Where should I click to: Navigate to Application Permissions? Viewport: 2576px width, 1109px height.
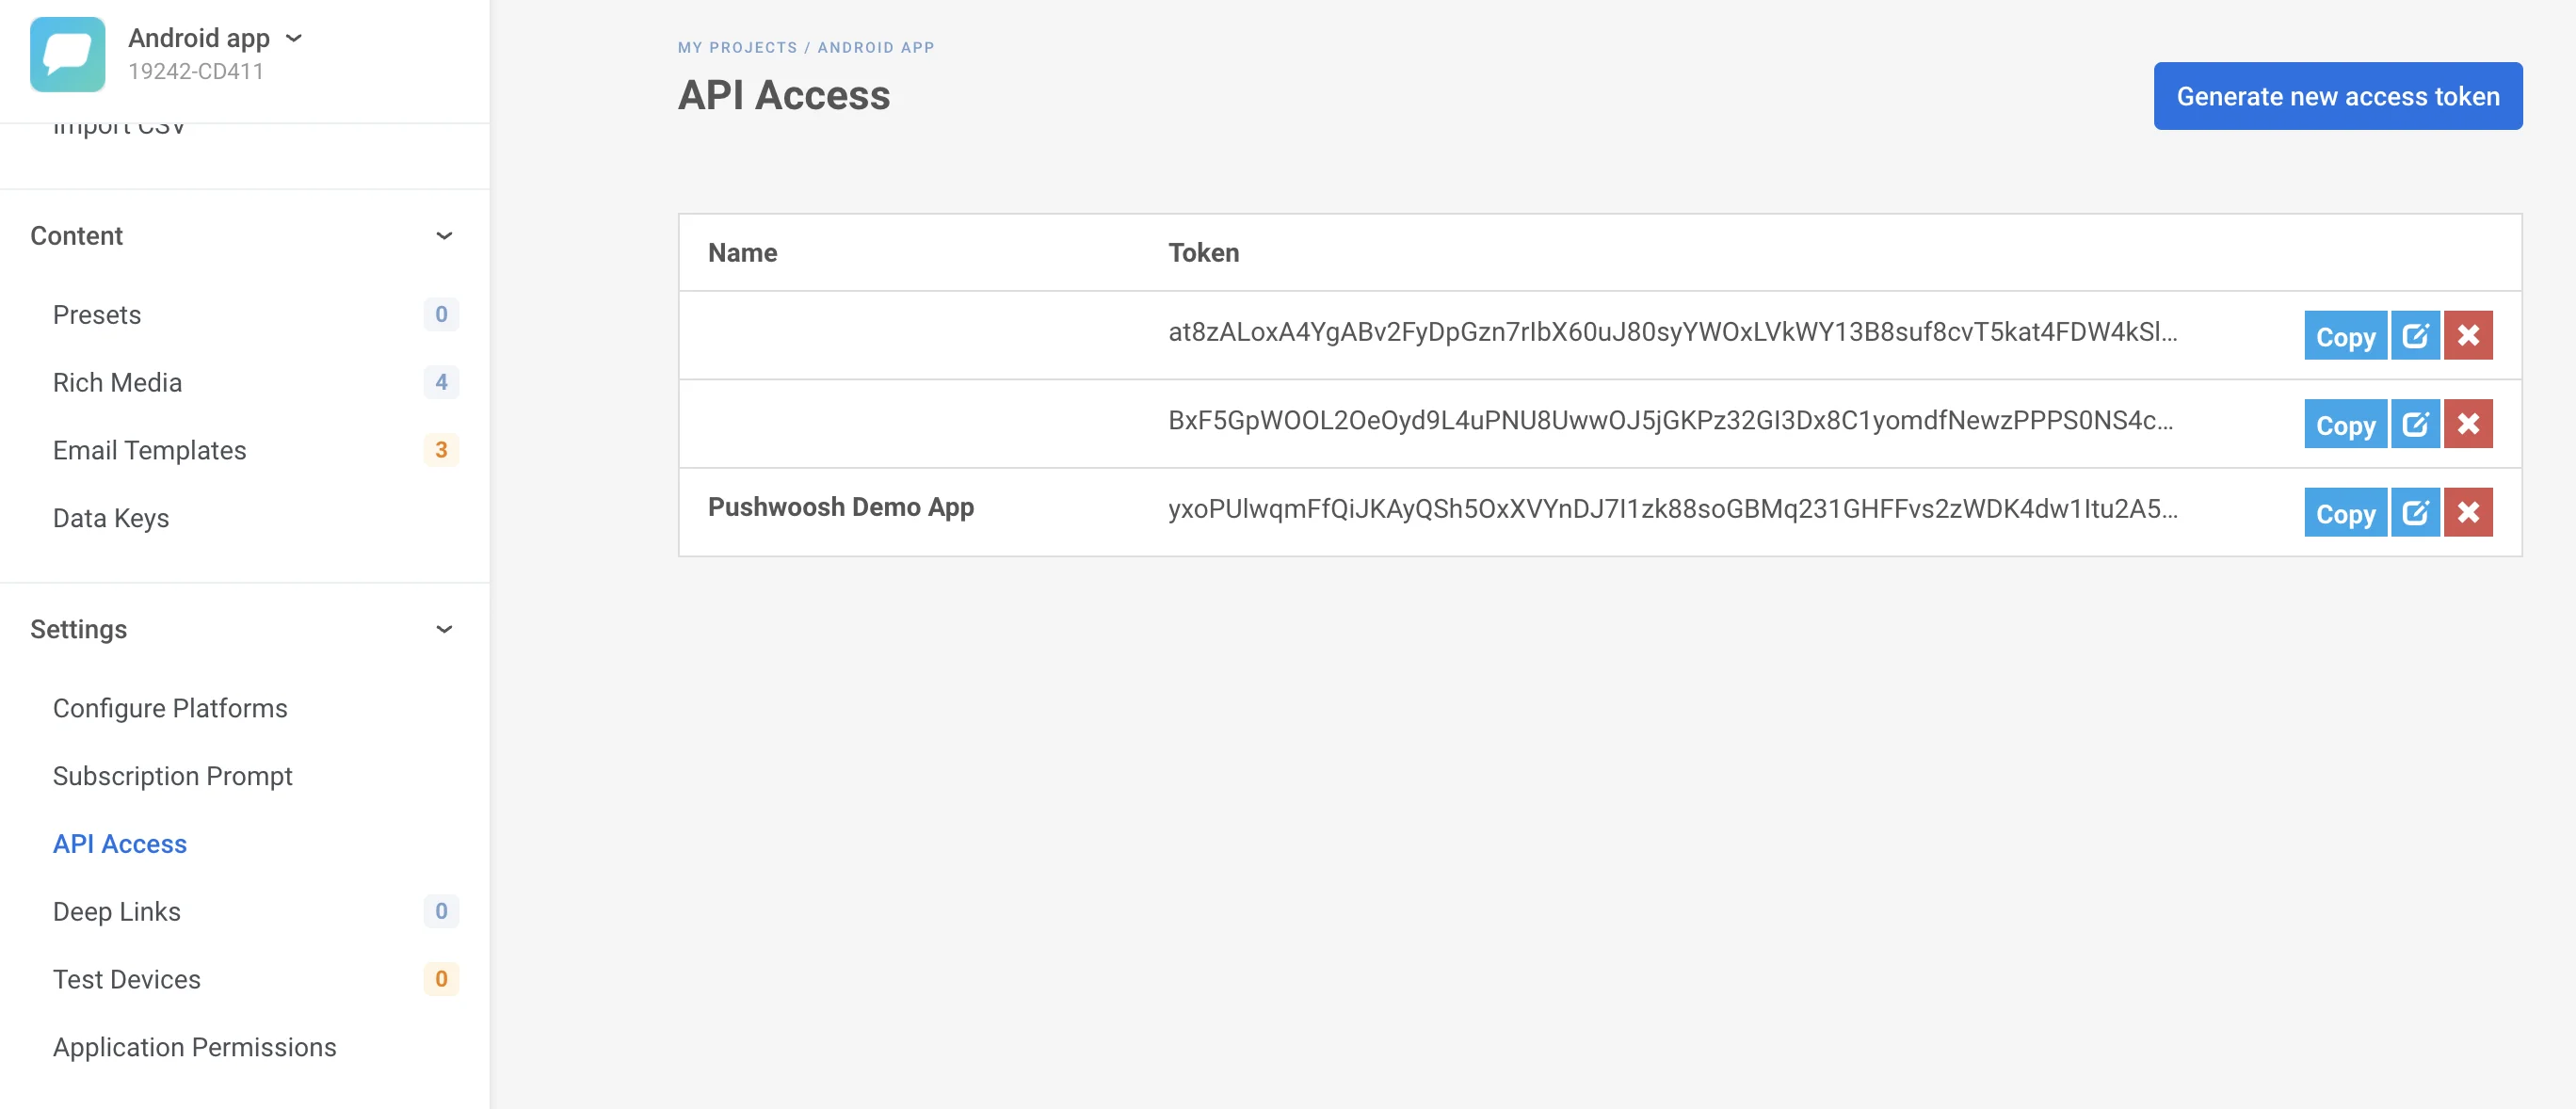coord(194,1047)
